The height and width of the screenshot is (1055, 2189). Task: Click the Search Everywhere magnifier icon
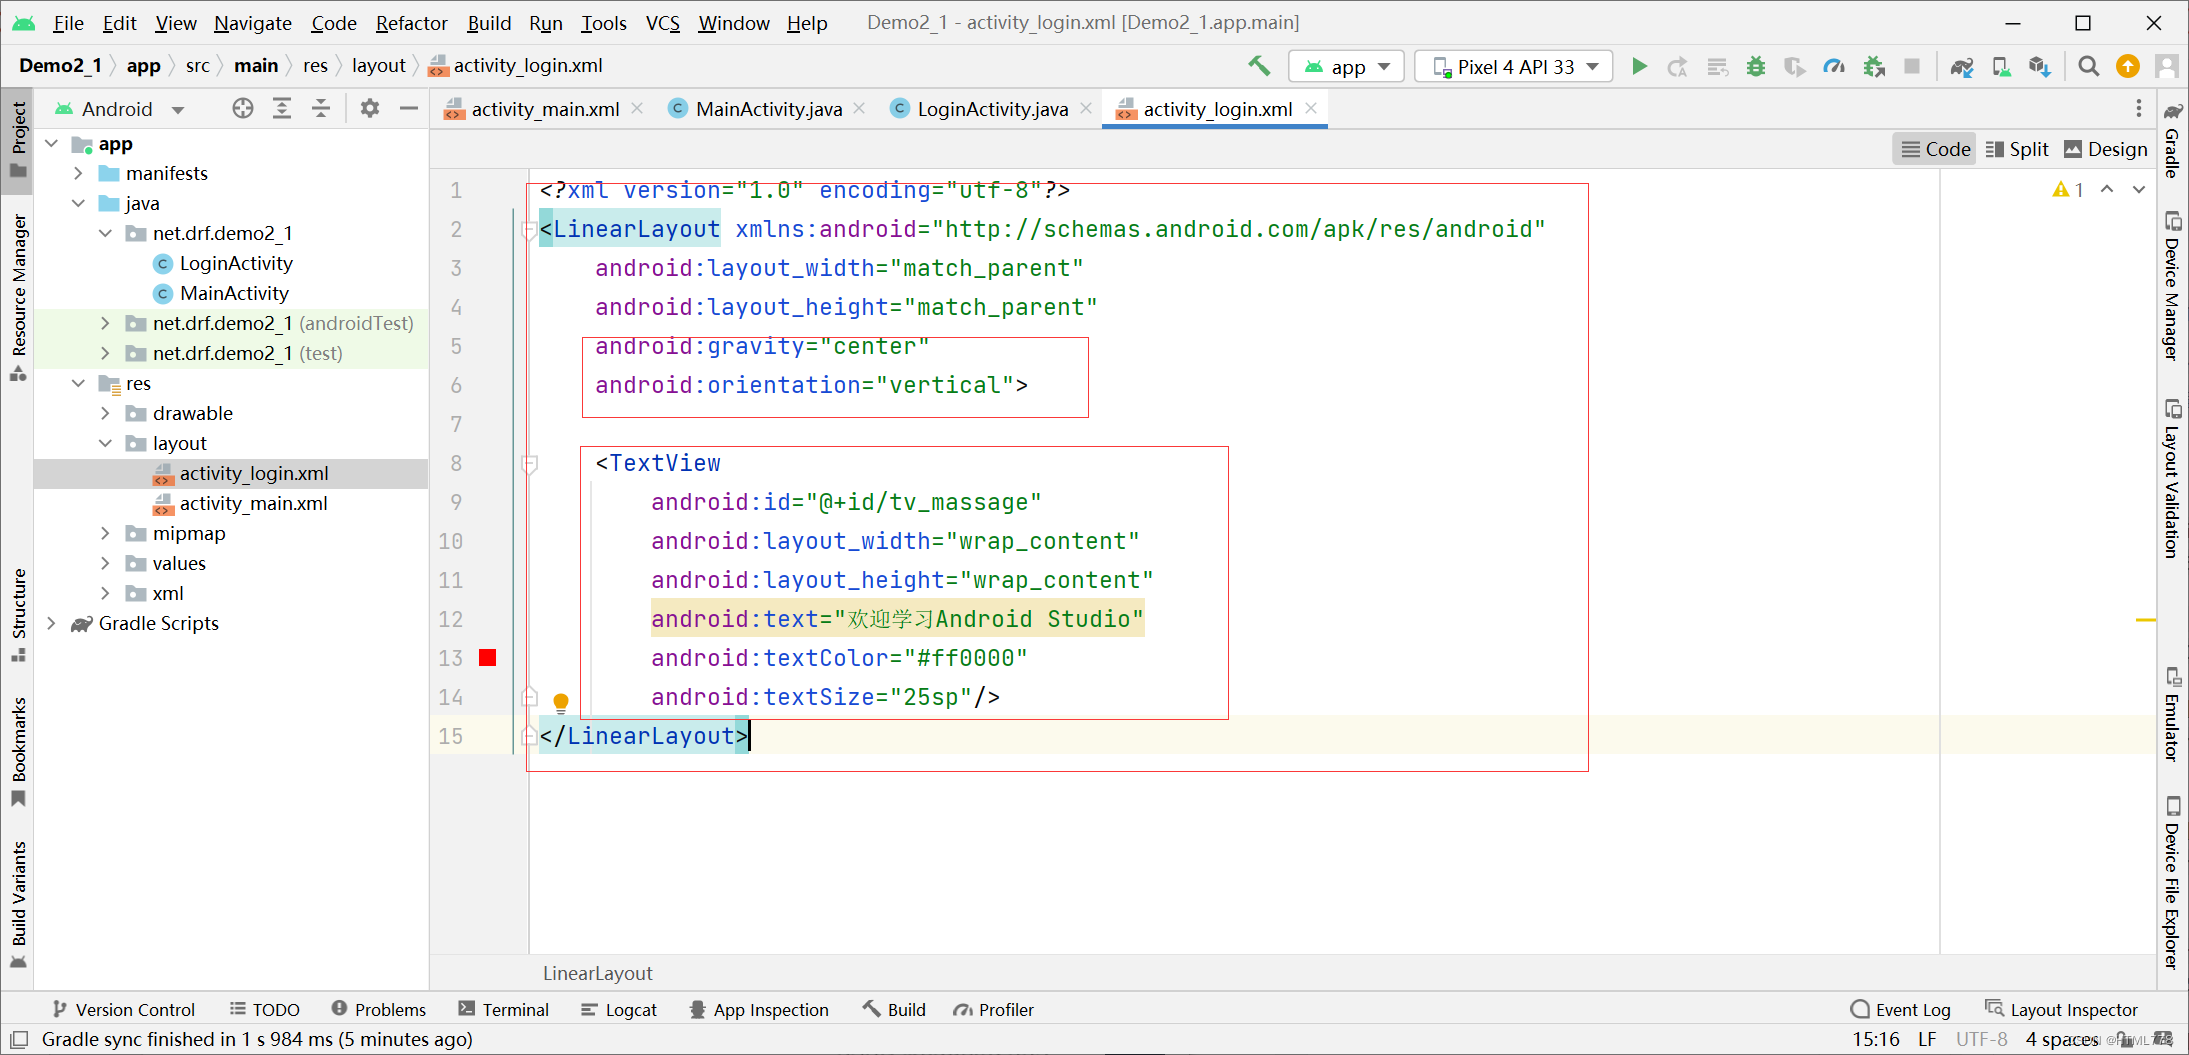coord(2089,66)
